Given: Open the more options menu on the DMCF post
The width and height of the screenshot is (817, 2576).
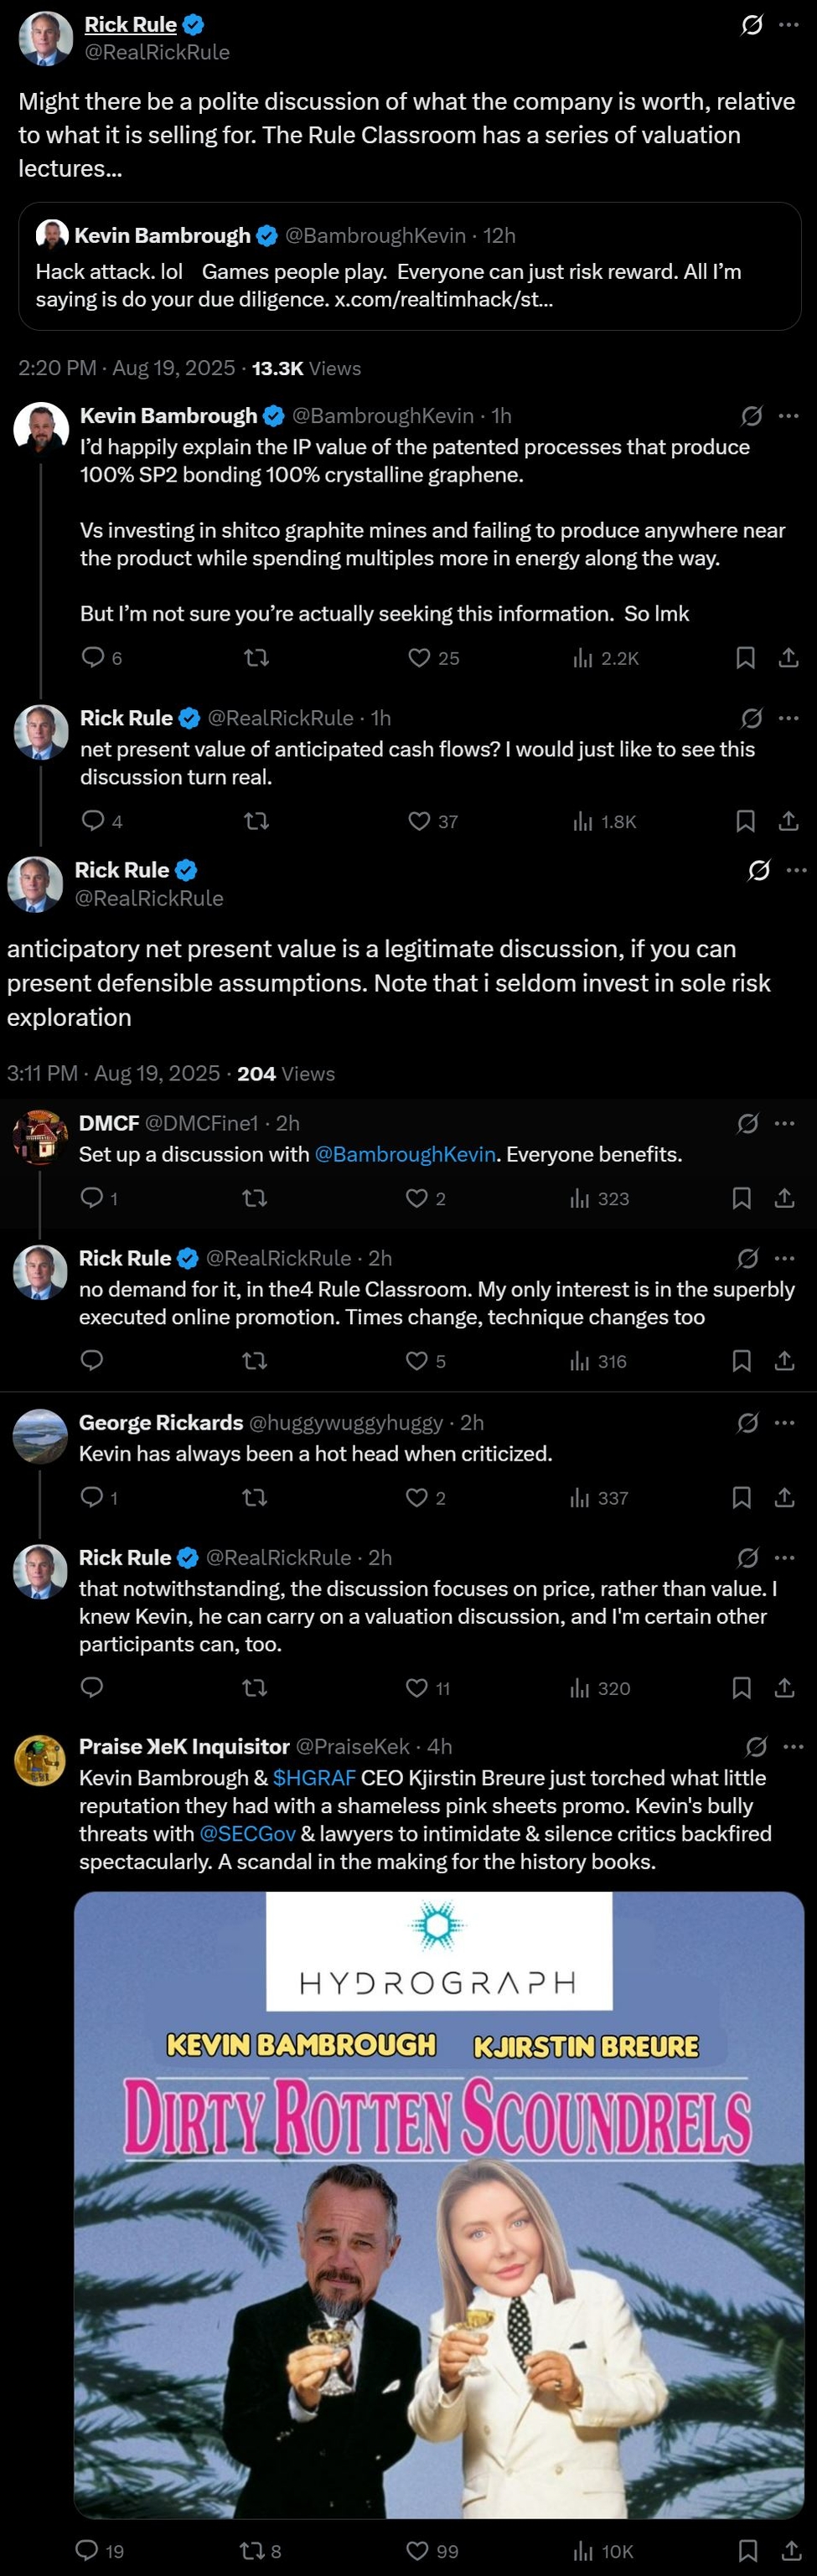Looking at the screenshot, I should [x=786, y=1123].
